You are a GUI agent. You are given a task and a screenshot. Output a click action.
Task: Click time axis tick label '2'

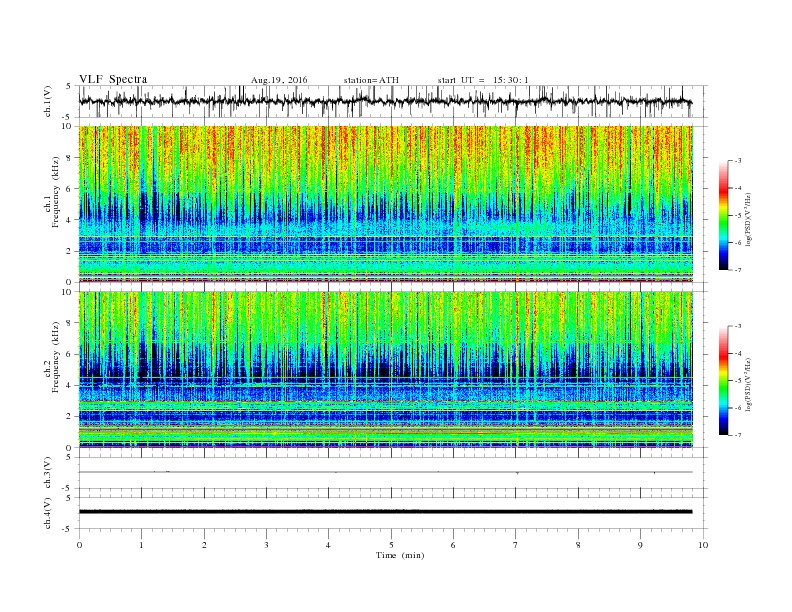click(x=204, y=545)
